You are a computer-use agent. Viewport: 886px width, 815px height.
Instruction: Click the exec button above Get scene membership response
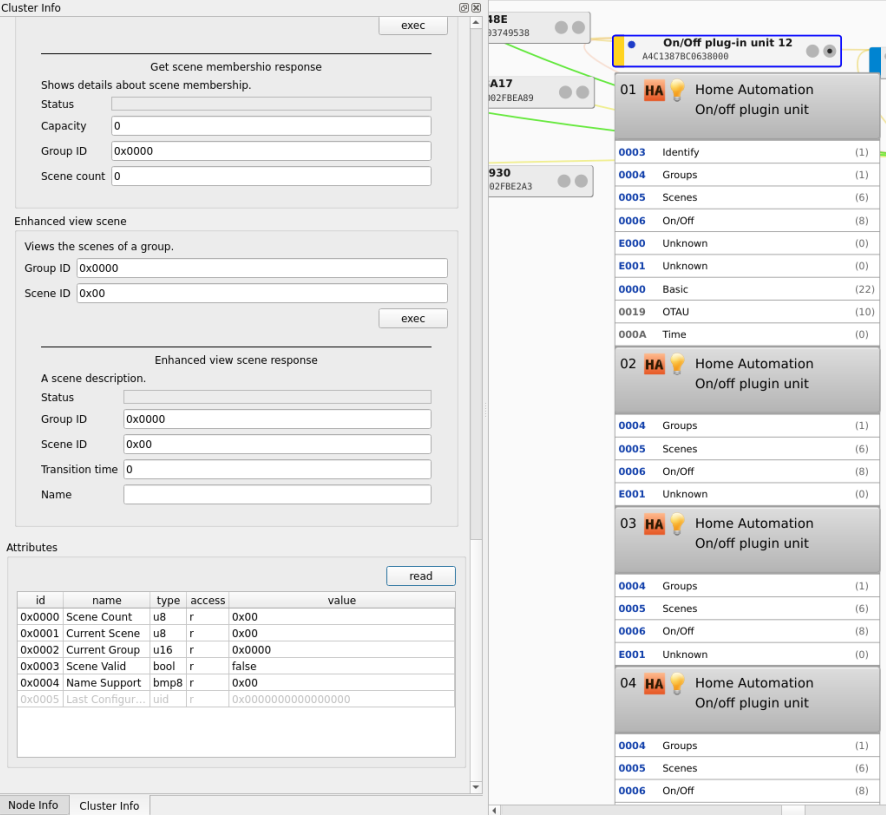[x=413, y=25]
